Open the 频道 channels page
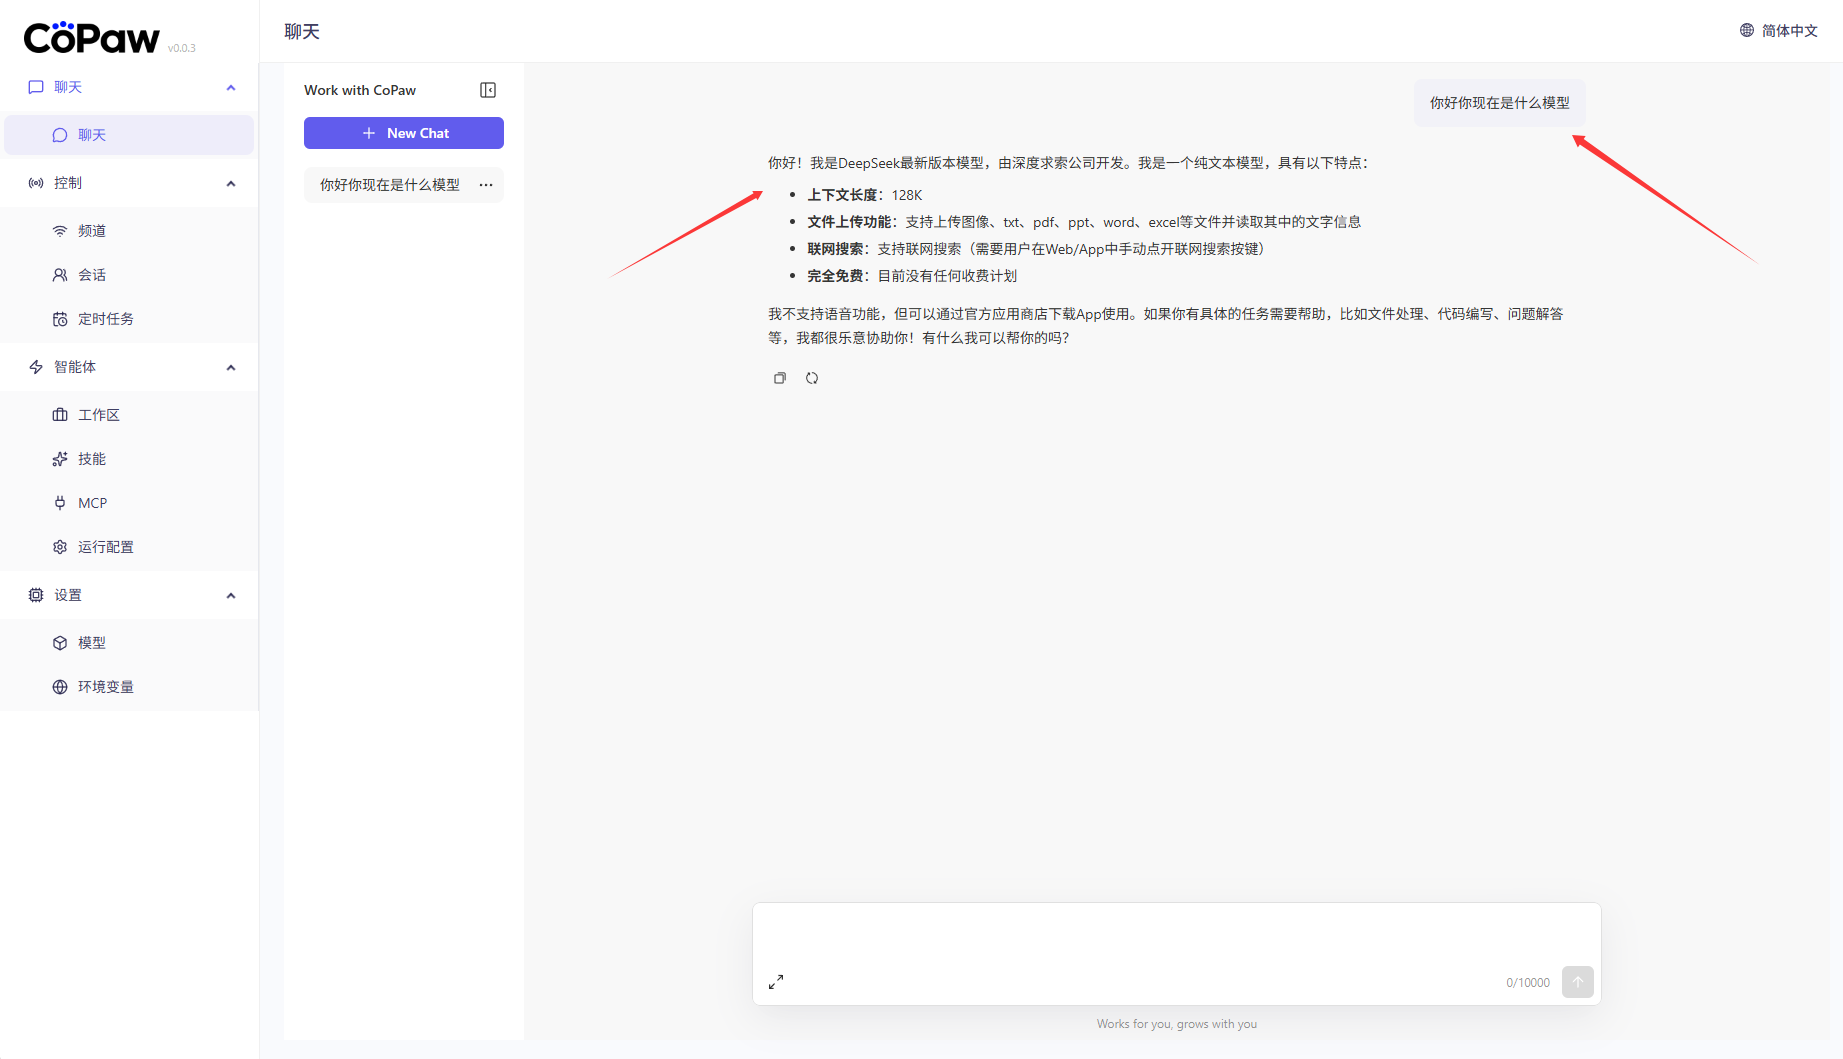 (x=92, y=231)
